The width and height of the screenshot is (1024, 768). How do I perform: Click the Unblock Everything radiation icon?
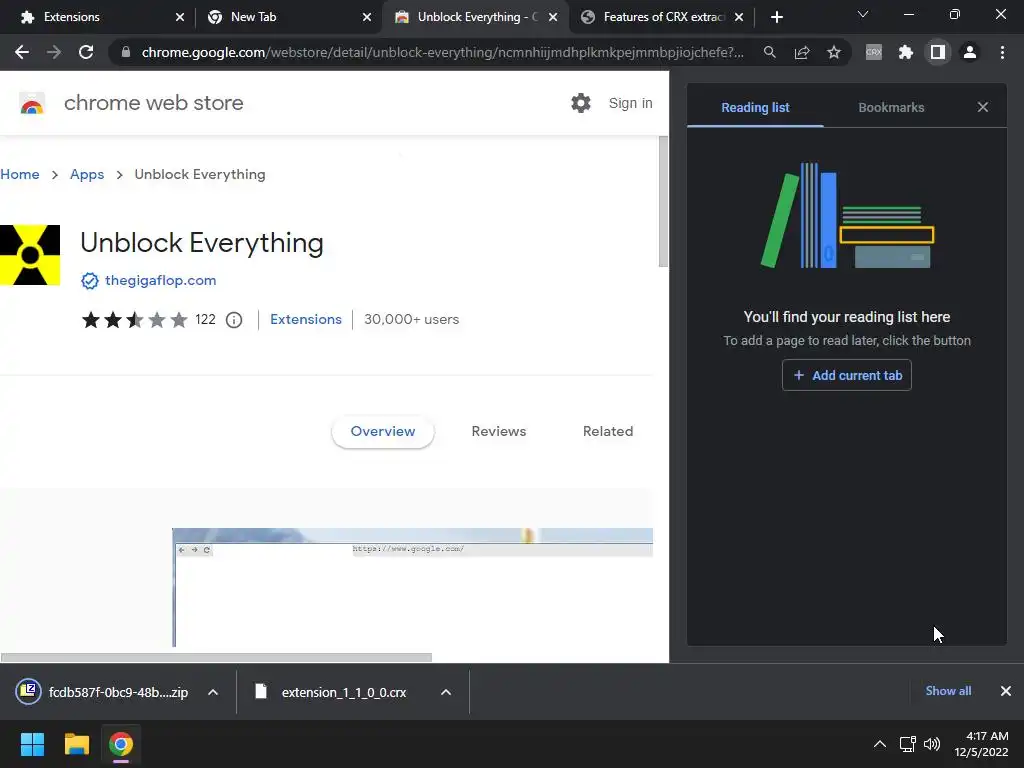tap(29, 255)
